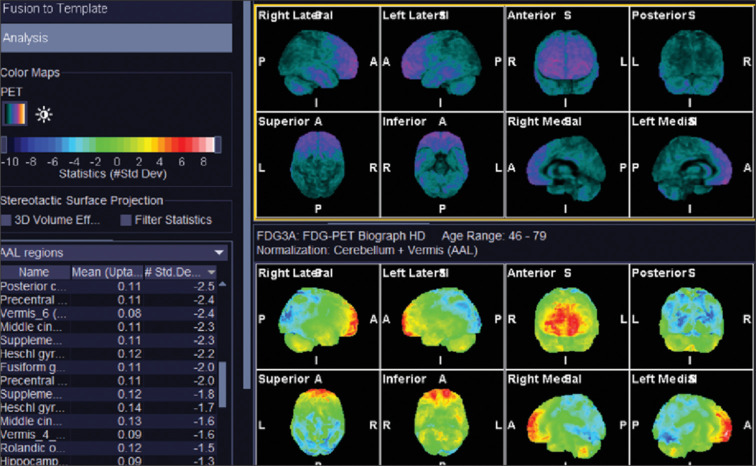This screenshot has height=466, width=756.
Task: Switch to the Analysis tab
Action: [x=116, y=38]
